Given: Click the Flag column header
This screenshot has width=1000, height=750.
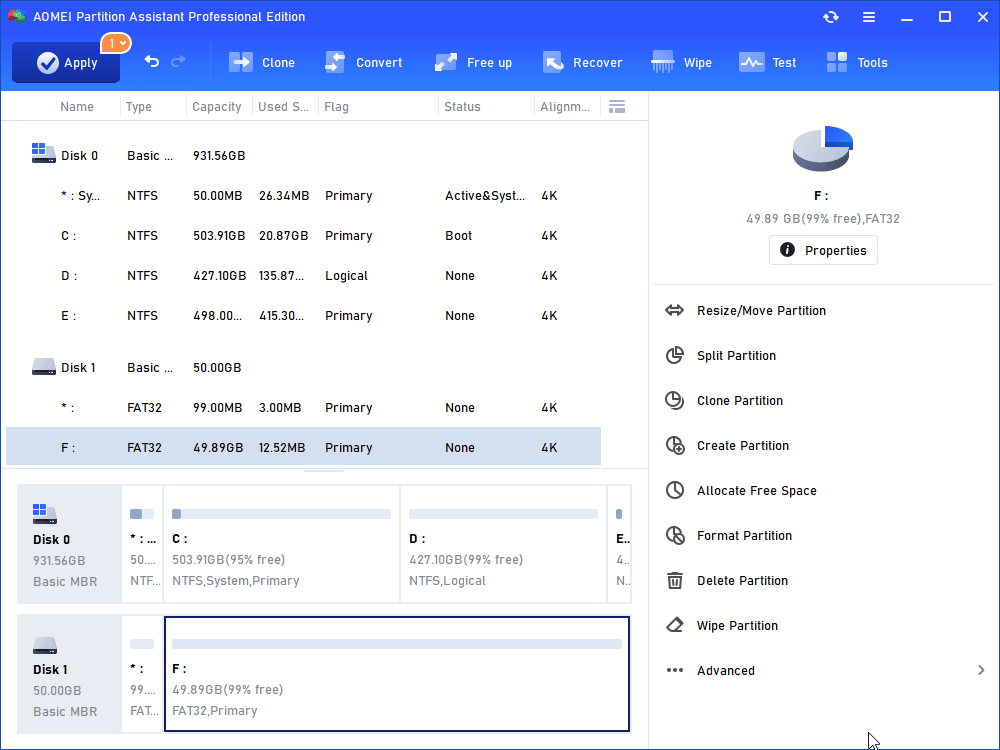Looking at the screenshot, I should coord(336,107).
